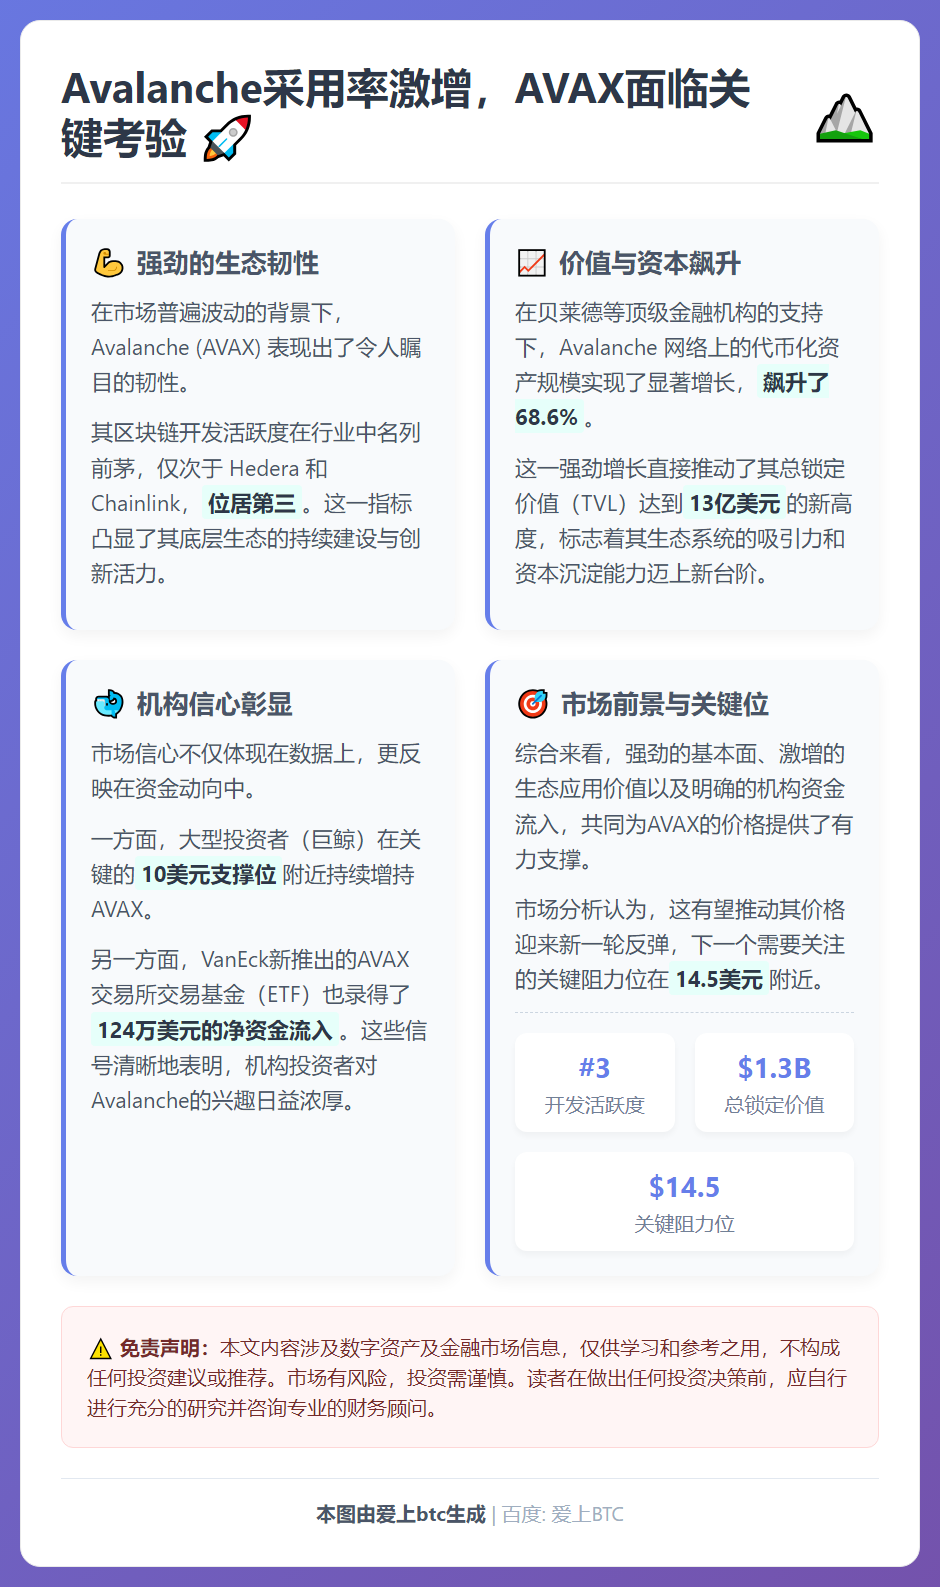Screen dimensions: 940x1587
Task: Click the highlighted text 124万美元的净资金流入
Action: (214, 1030)
